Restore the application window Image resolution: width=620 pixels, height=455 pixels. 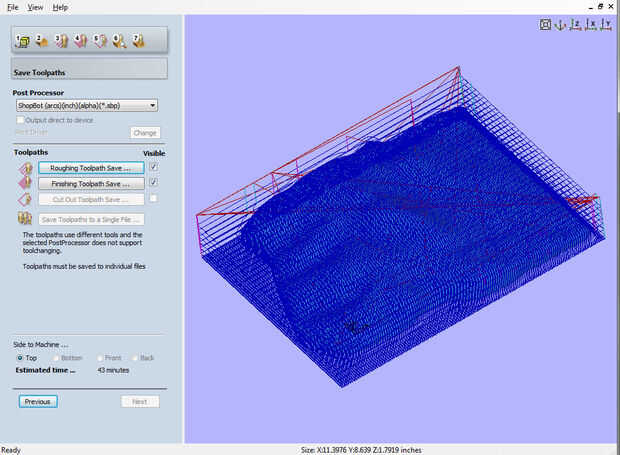(x=600, y=6)
